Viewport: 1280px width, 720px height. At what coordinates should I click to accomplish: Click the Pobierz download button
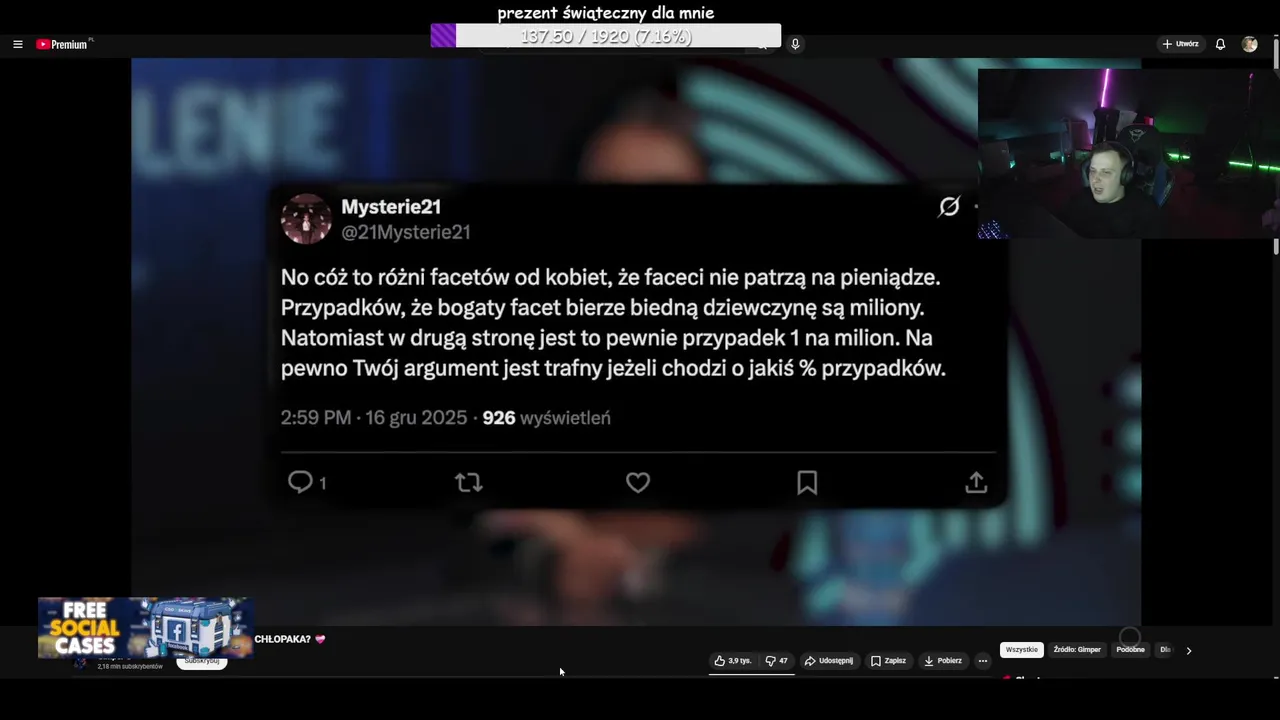pyautogui.click(x=943, y=661)
